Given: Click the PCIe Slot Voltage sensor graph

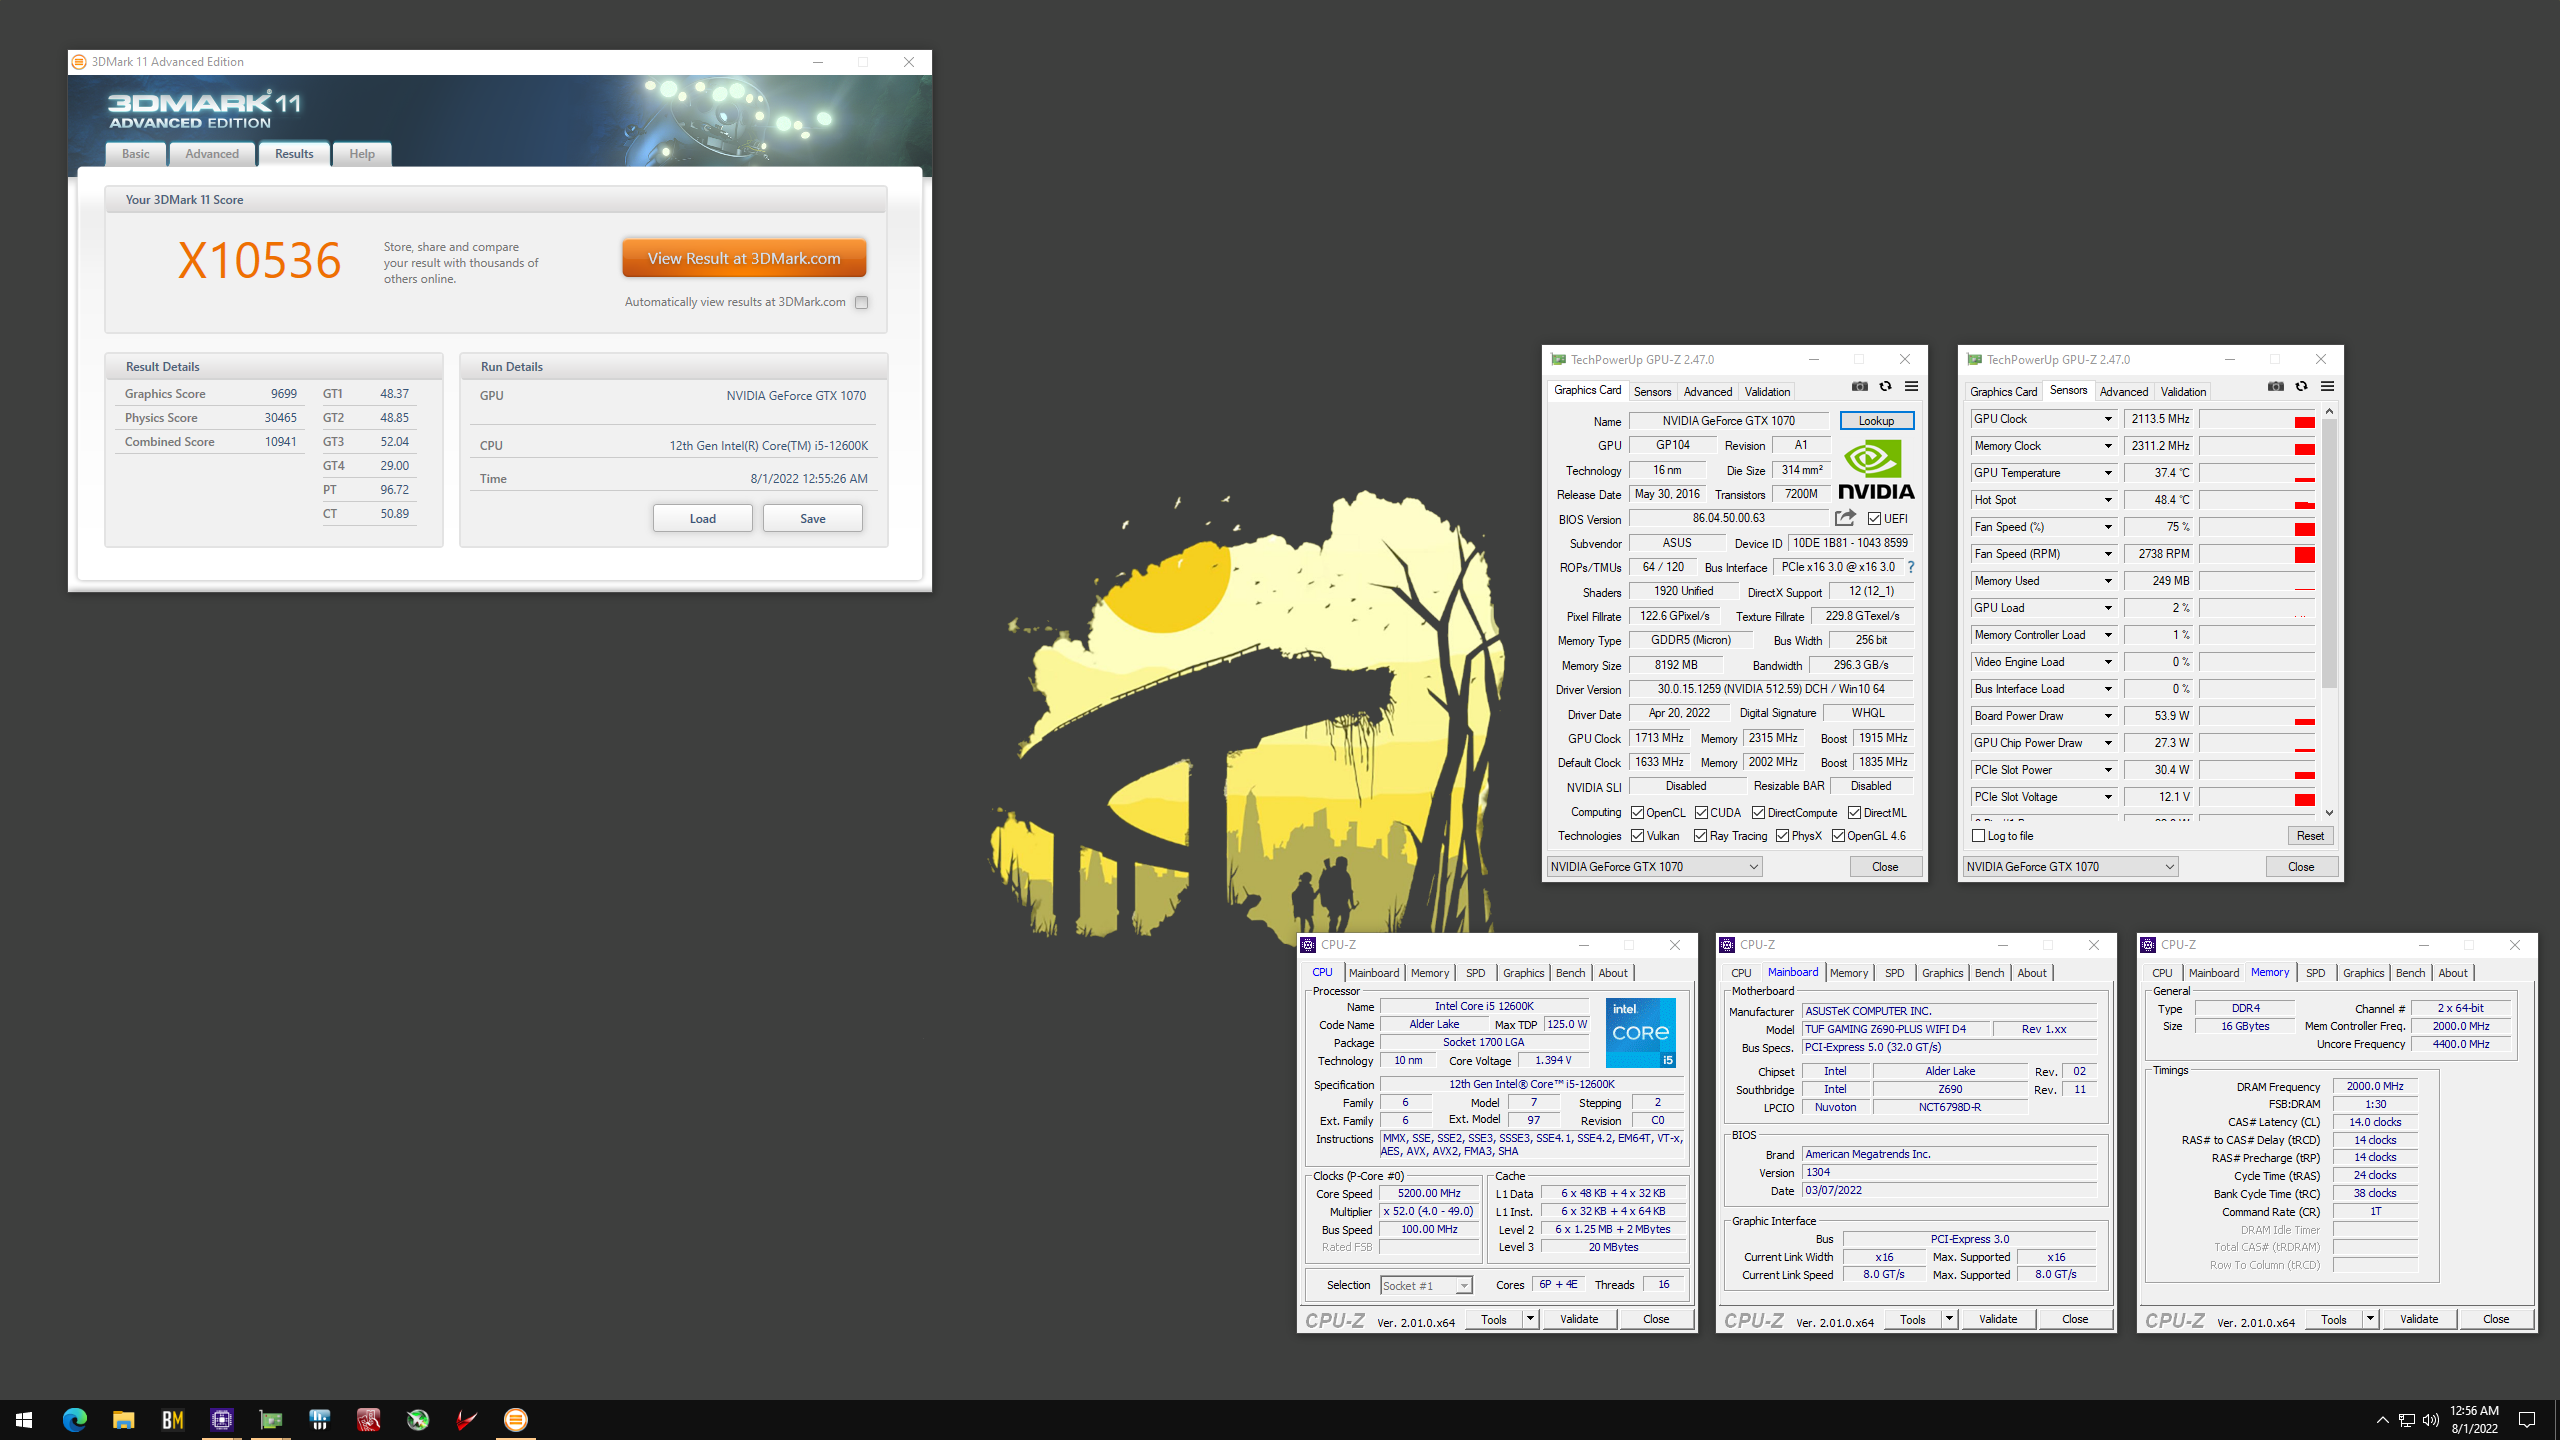Looking at the screenshot, I should (x=2257, y=797).
